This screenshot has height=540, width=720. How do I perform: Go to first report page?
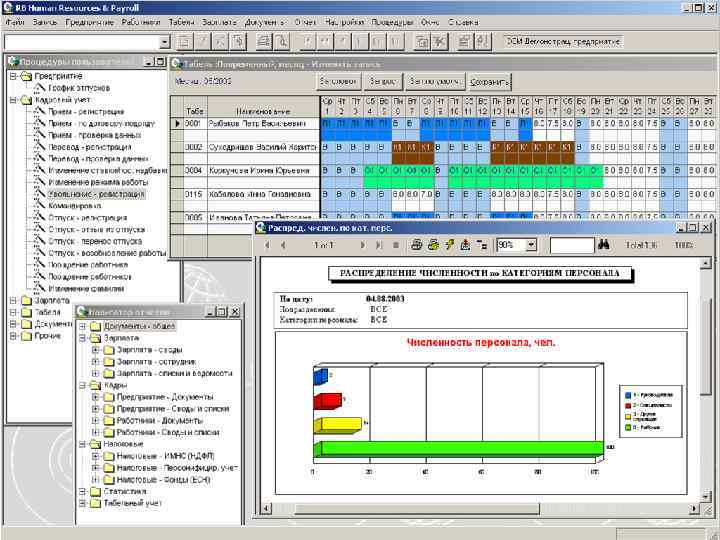pyautogui.click(x=267, y=245)
